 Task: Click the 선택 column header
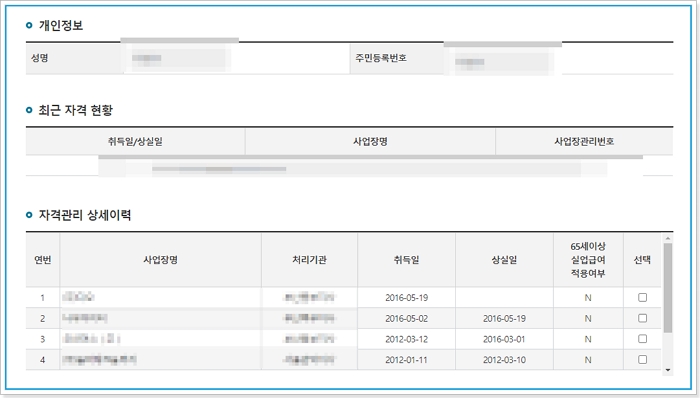(642, 260)
